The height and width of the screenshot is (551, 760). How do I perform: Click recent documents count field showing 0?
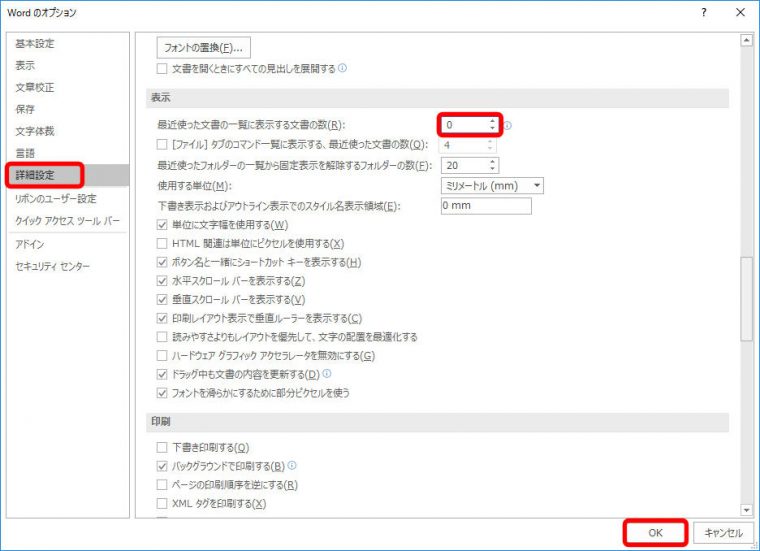pyautogui.click(x=464, y=125)
